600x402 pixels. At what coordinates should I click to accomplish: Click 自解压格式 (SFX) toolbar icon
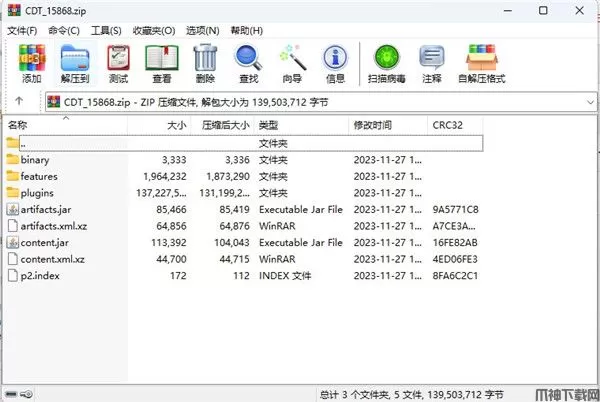coord(482,58)
